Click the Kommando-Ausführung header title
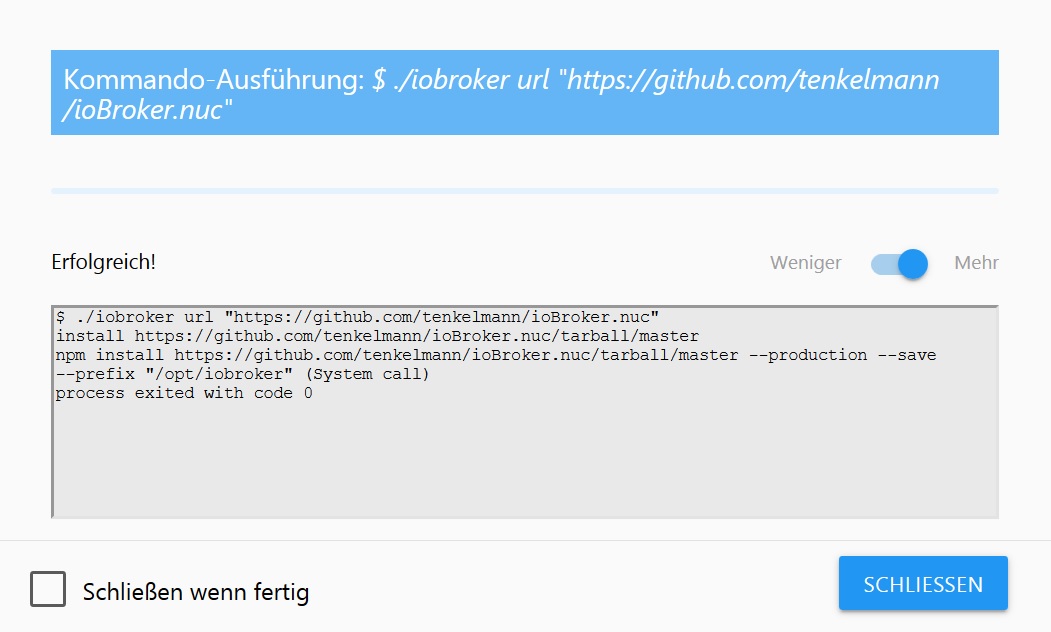The height and width of the screenshot is (632, 1051). click(501, 94)
